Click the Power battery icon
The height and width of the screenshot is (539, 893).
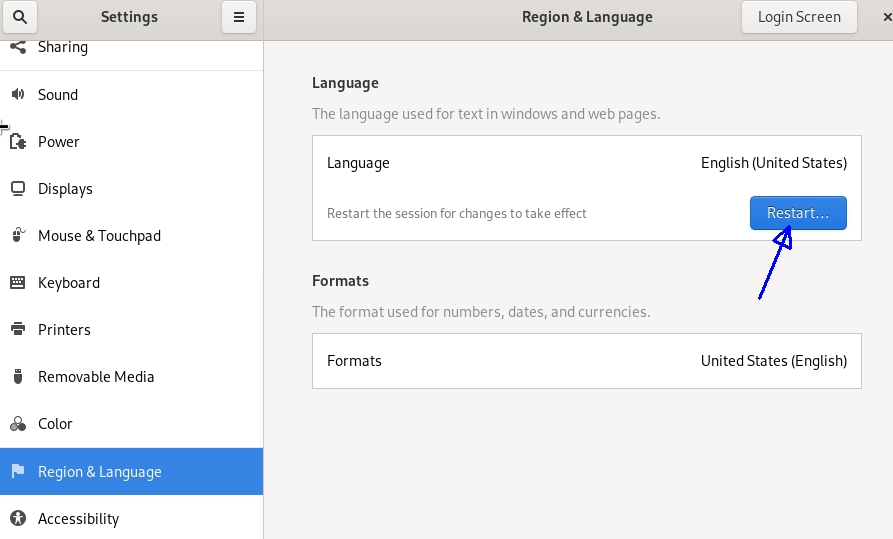click(x=18, y=142)
